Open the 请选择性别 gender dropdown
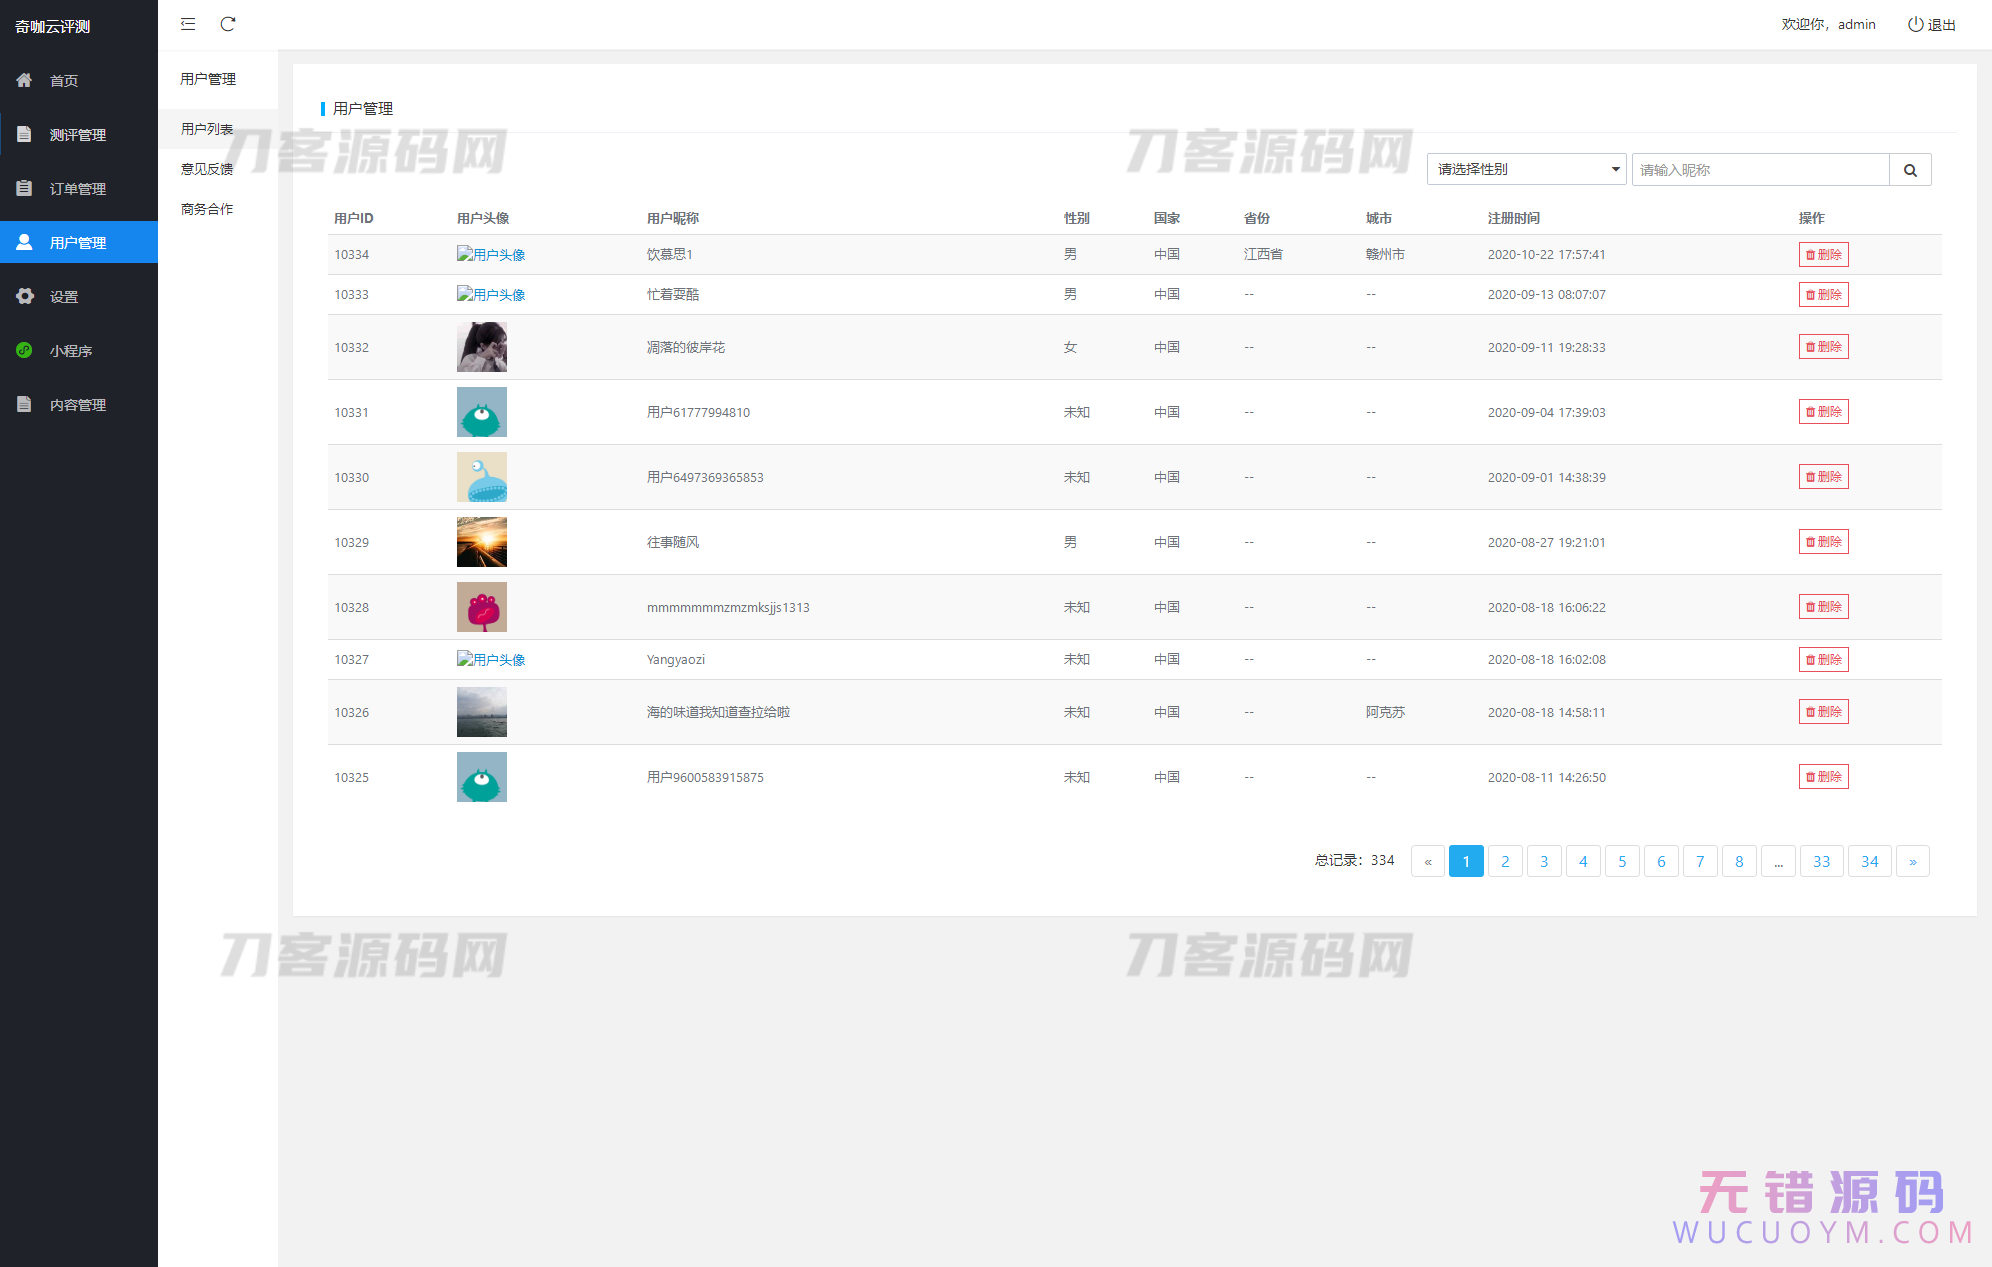This screenshot has height=1267, width=1992. 1526,169
